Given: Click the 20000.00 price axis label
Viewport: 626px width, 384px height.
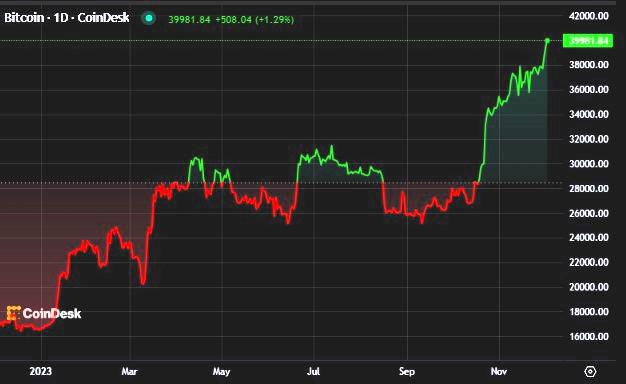Looking at the screenshot, I should pyautogui.click(x=589, y=287).
